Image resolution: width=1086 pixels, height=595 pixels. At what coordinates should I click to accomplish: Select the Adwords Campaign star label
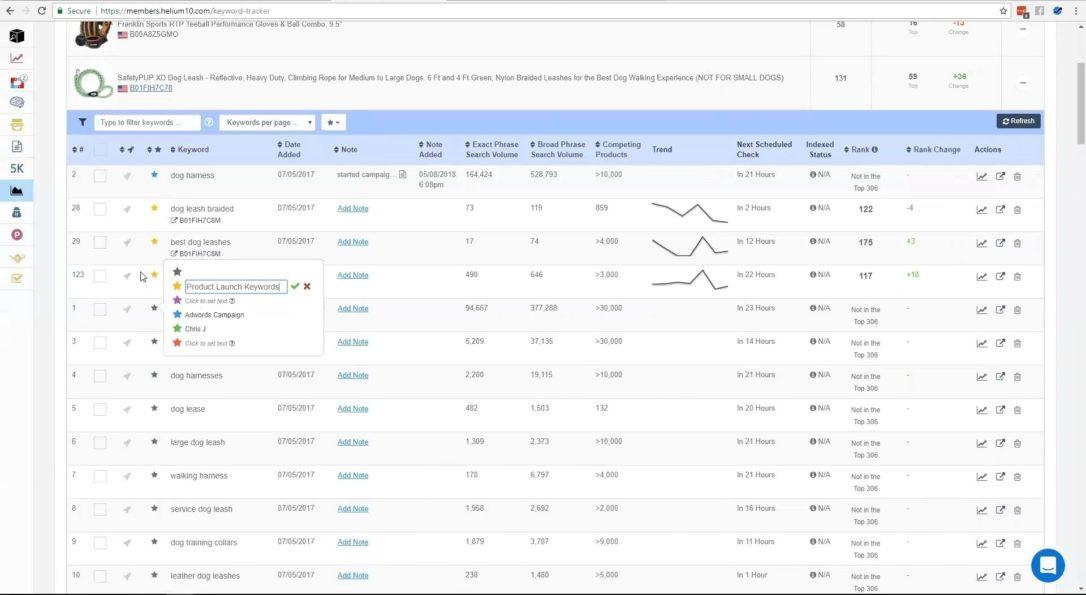click(214, 314)
